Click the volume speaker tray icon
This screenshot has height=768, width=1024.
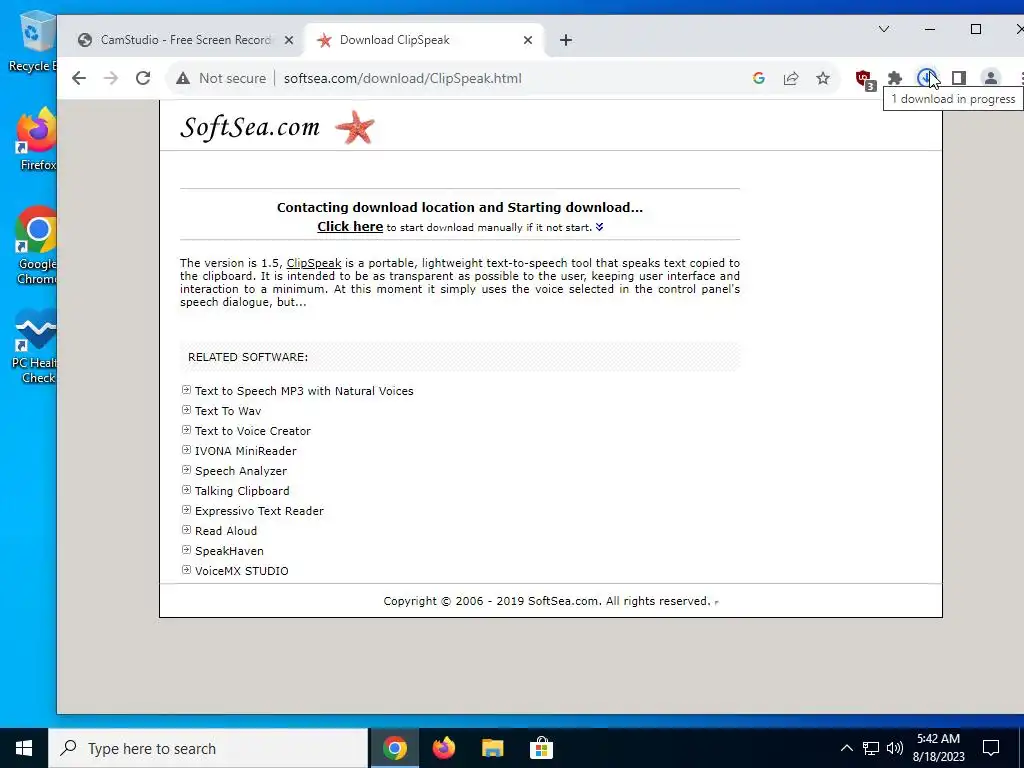pyautogui.click(x=895, y=748)
